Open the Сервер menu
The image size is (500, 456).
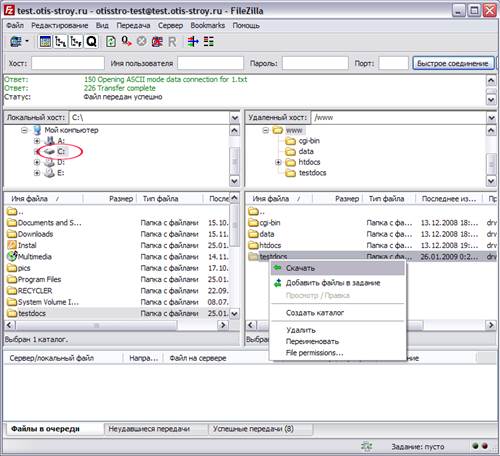tap(170, 26)
